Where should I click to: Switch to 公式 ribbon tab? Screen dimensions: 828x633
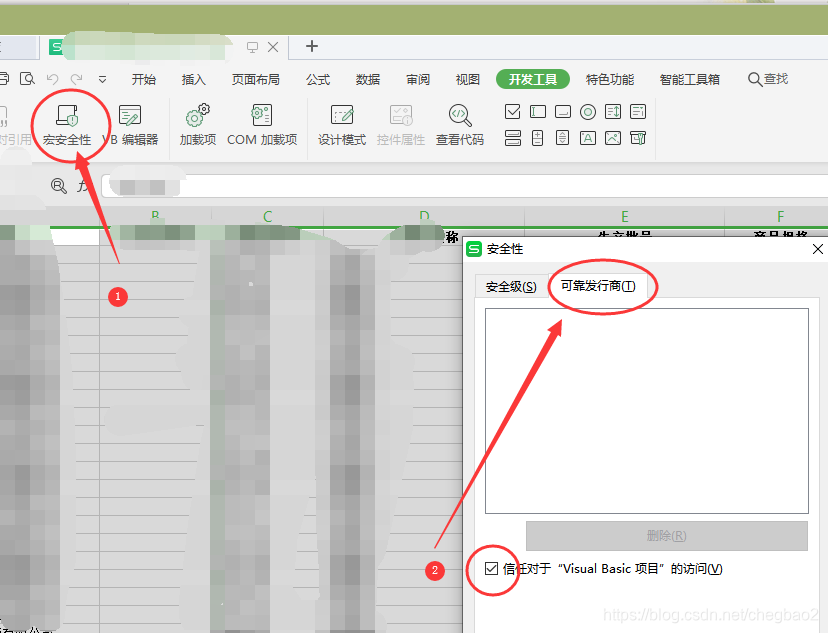point(318,79)
